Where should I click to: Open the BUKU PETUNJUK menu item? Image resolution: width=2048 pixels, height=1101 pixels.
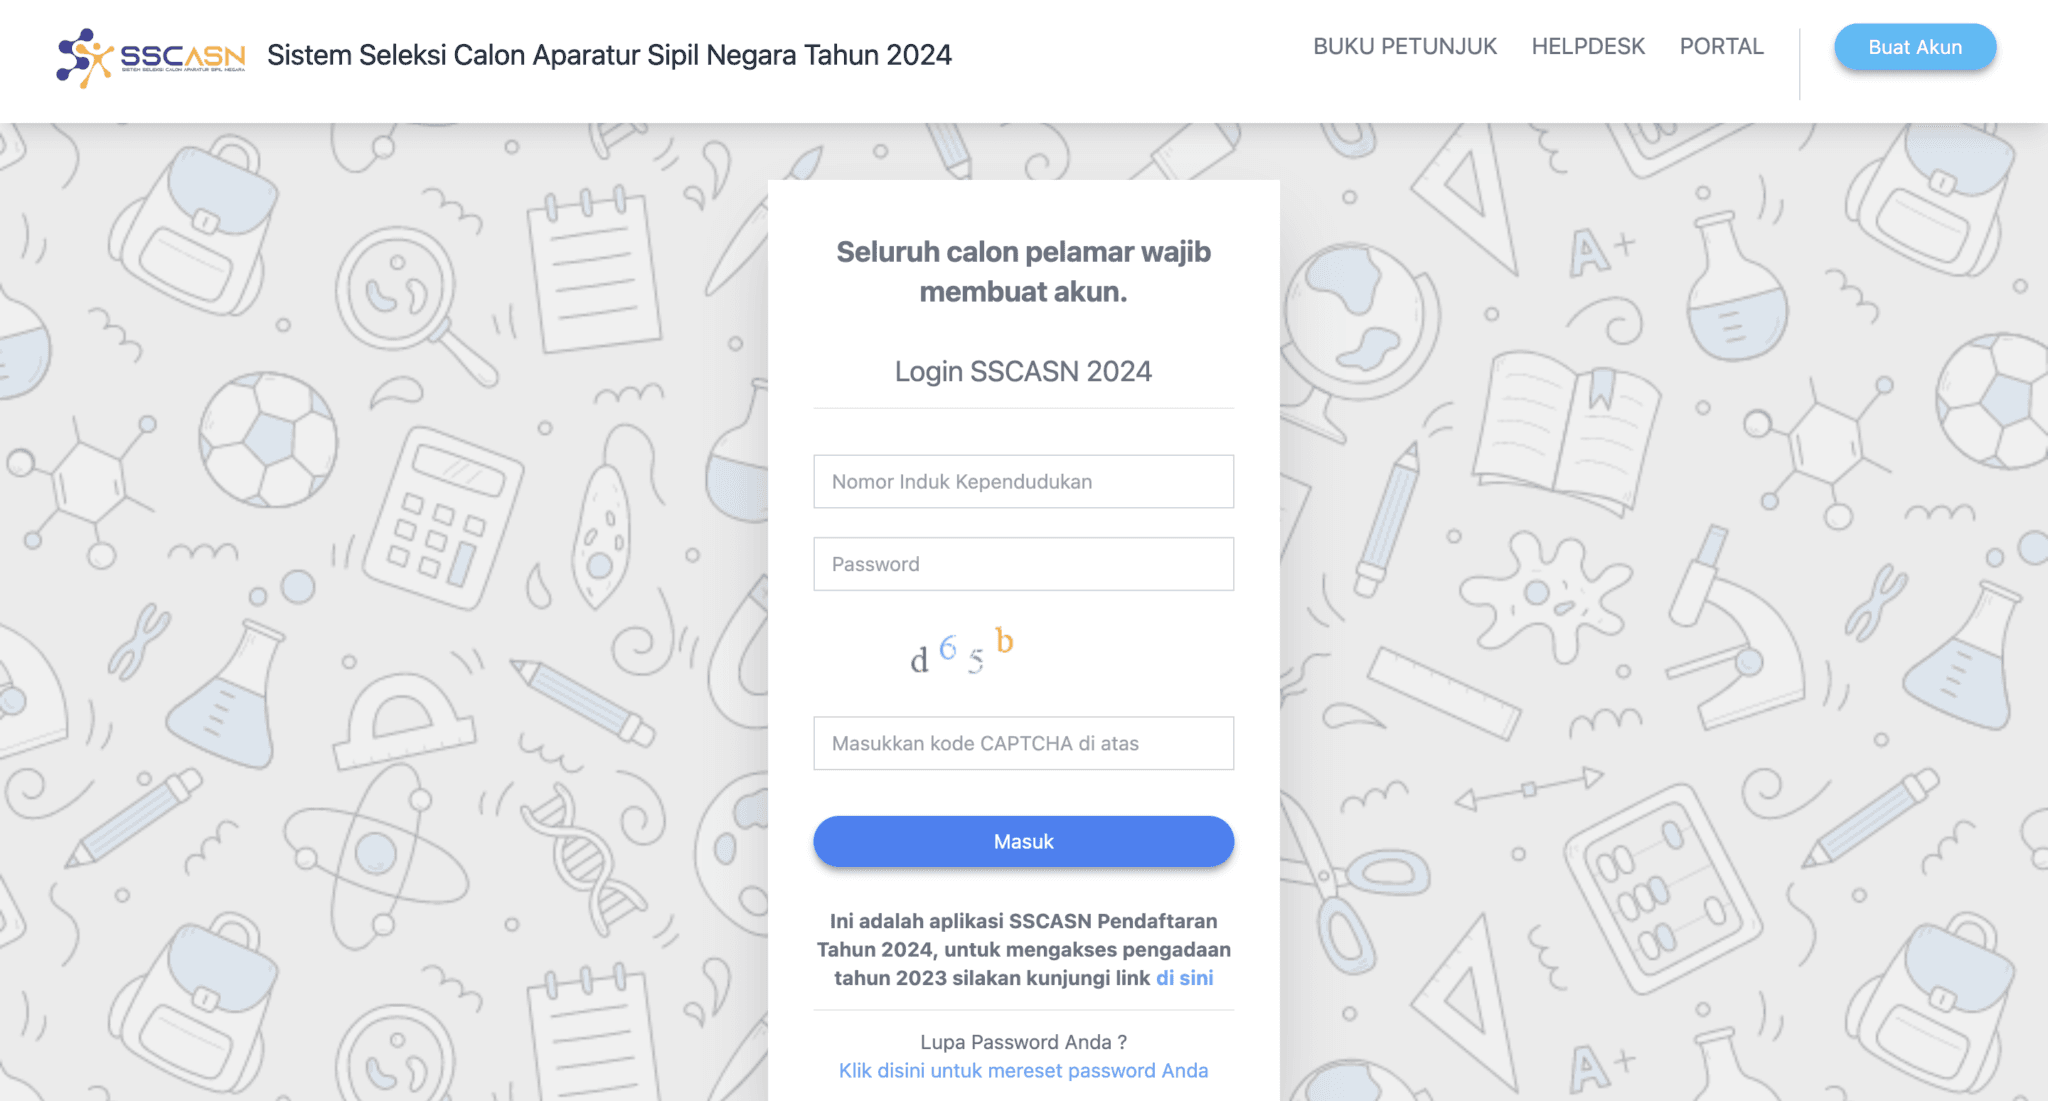pyautogui.click(x=1404, y=47)
